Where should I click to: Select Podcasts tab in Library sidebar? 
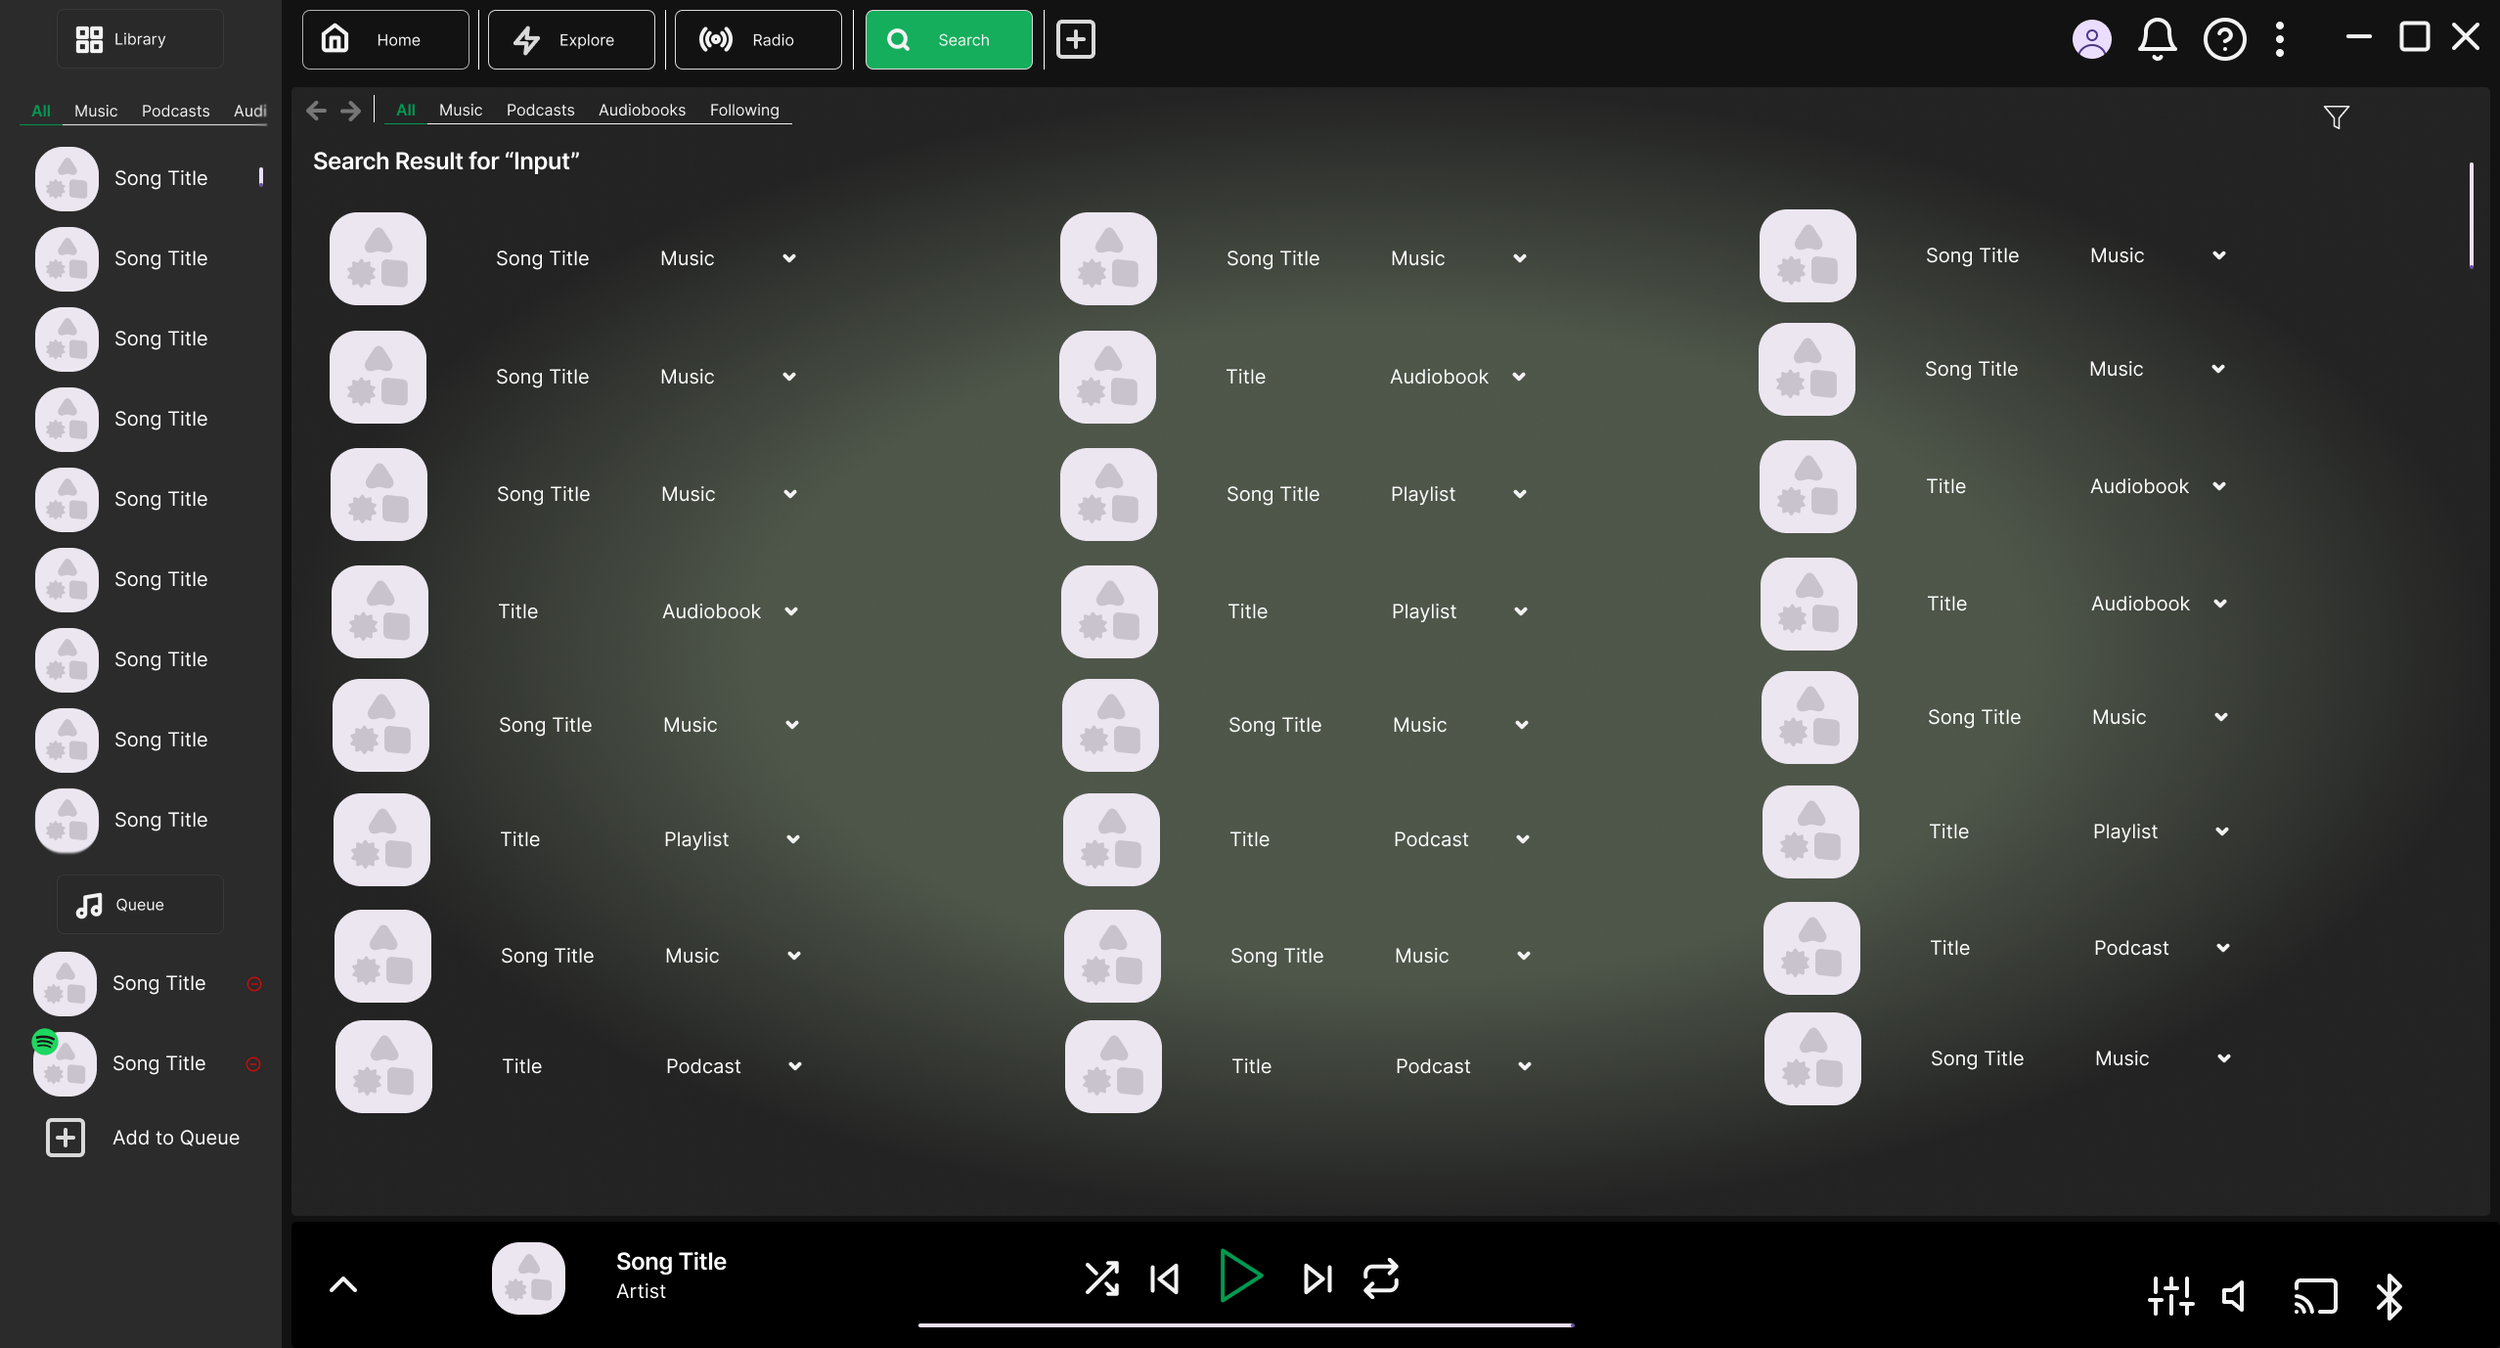(x=175, y=111)
